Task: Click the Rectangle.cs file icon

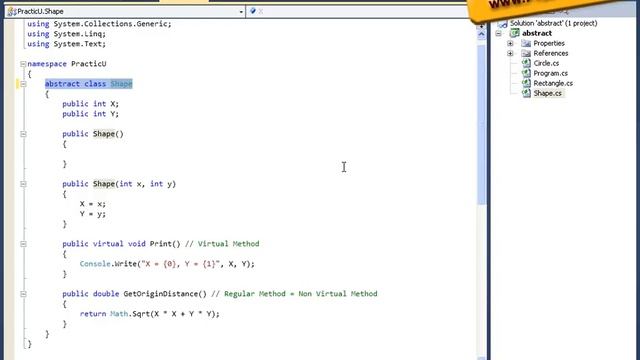Action: [526, 83]
